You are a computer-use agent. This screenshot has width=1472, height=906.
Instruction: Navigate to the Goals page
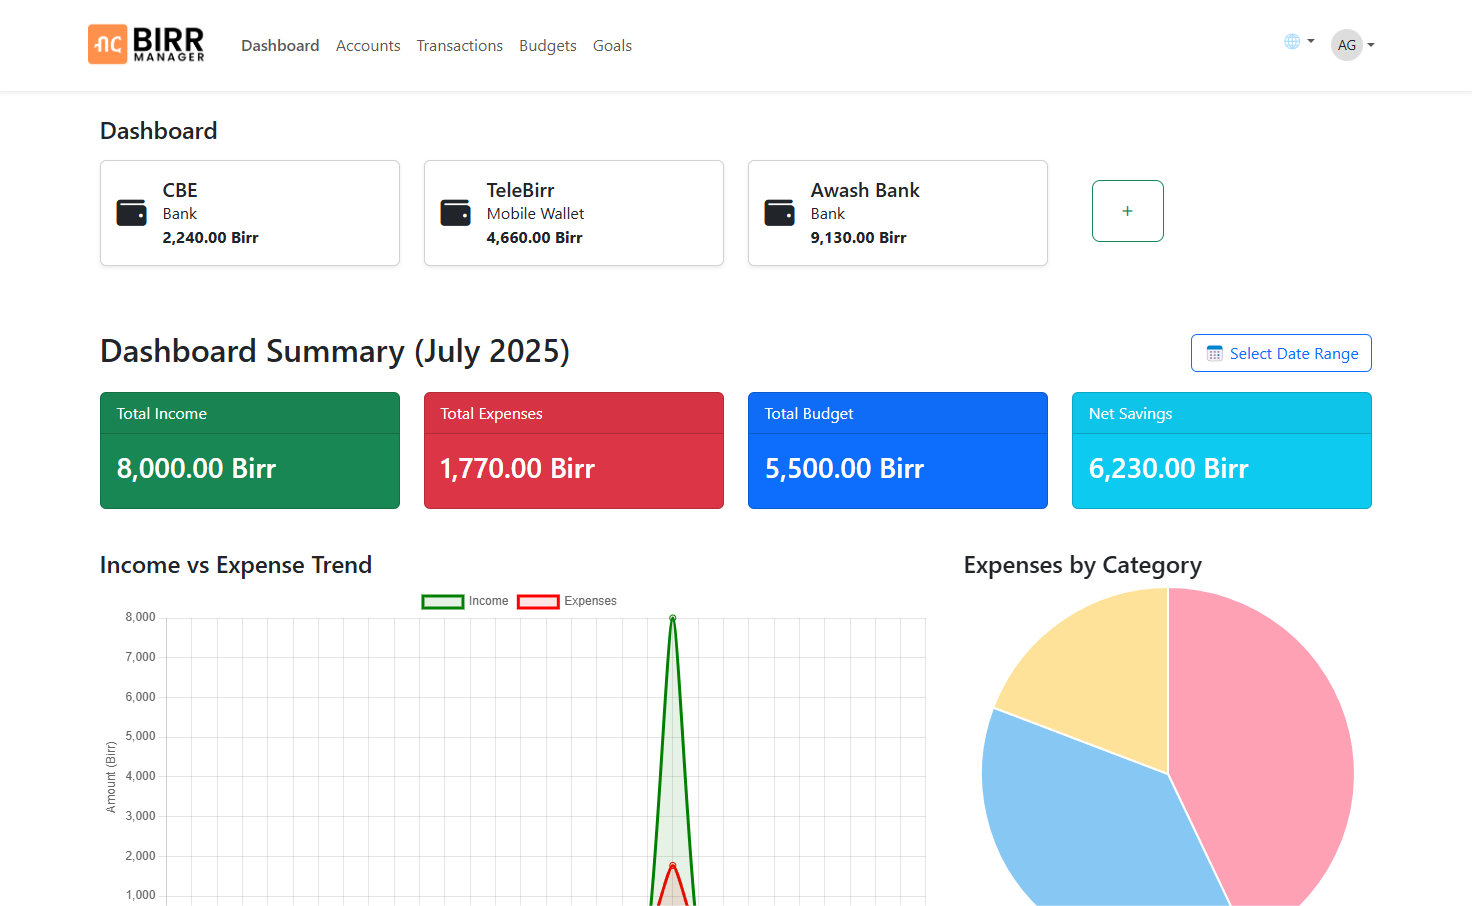pyautogui.click(x=612, y=46)
